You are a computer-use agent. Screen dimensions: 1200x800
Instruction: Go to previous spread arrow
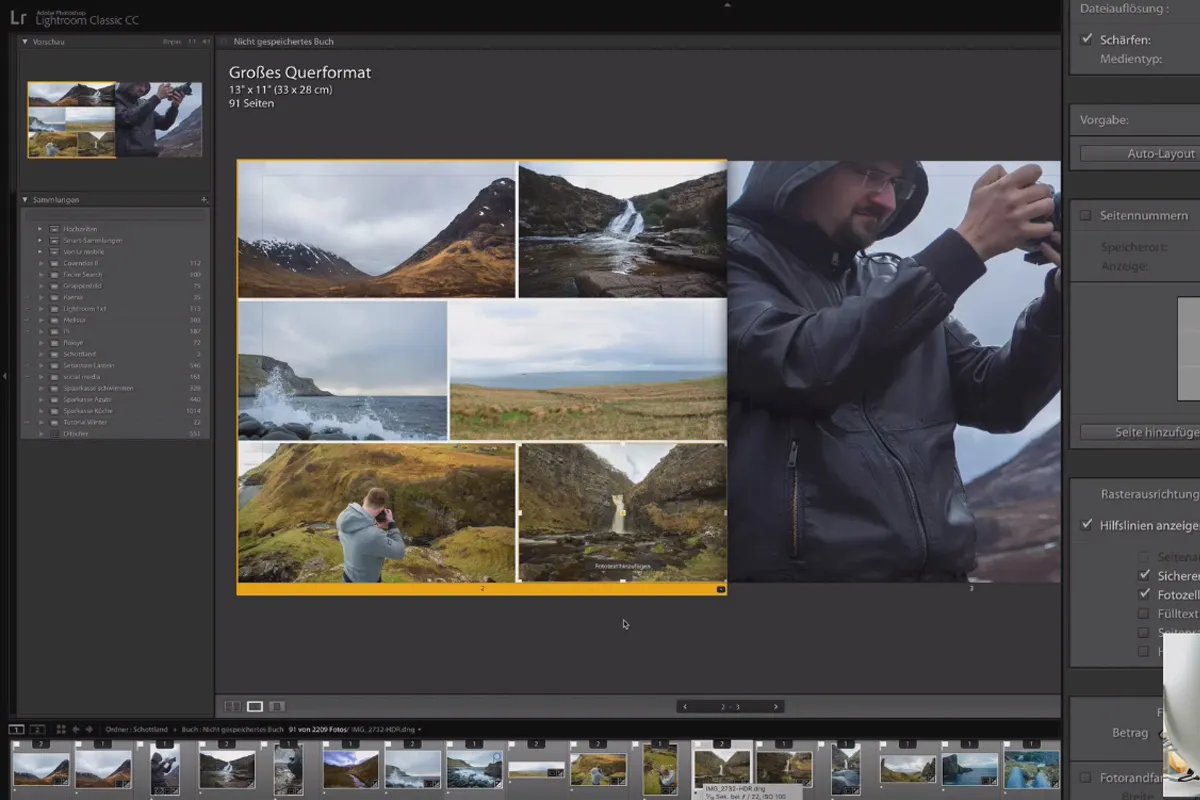(685, 706)
